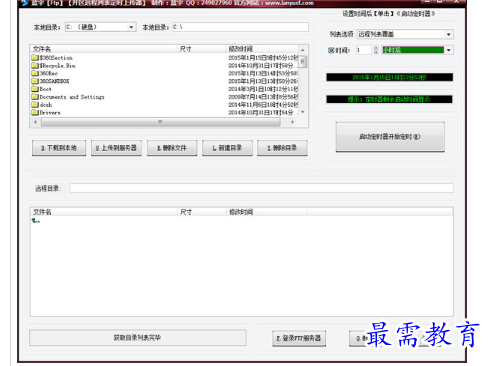Screen dimensions: 488x366
Task: Click the time value spinner arrows
Action: tap(376, 50)
